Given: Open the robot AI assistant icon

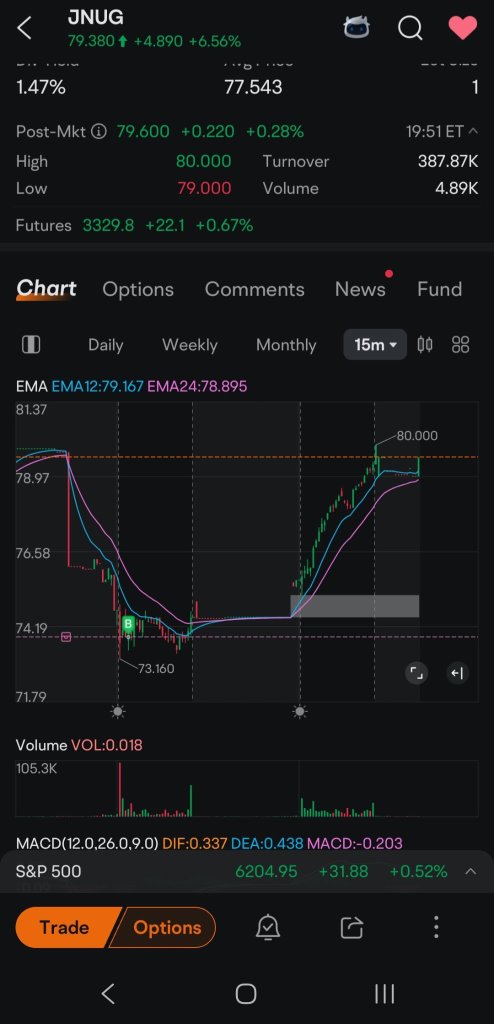Looking at the screenshot, I should click(356, 27).
